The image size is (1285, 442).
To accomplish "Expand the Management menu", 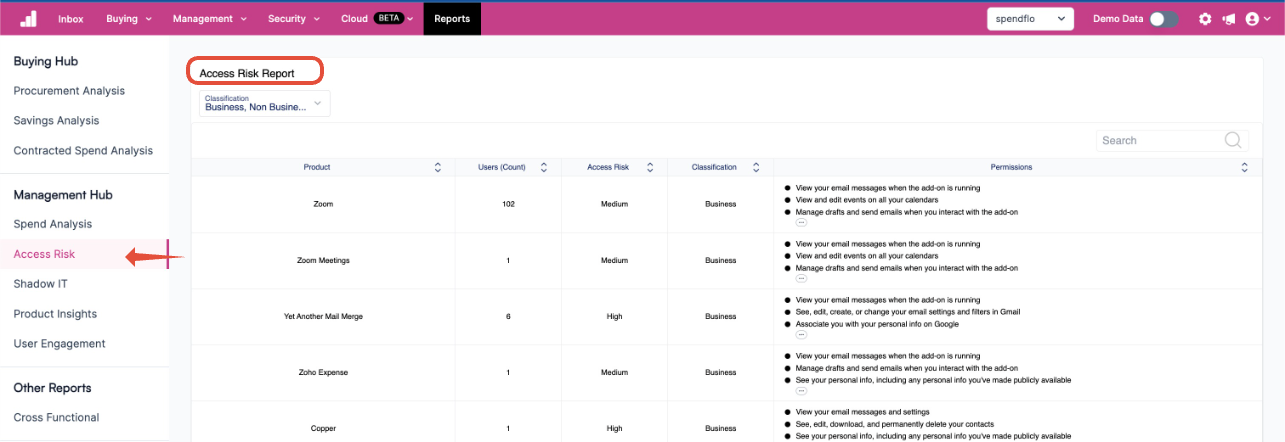I will 209,19.
